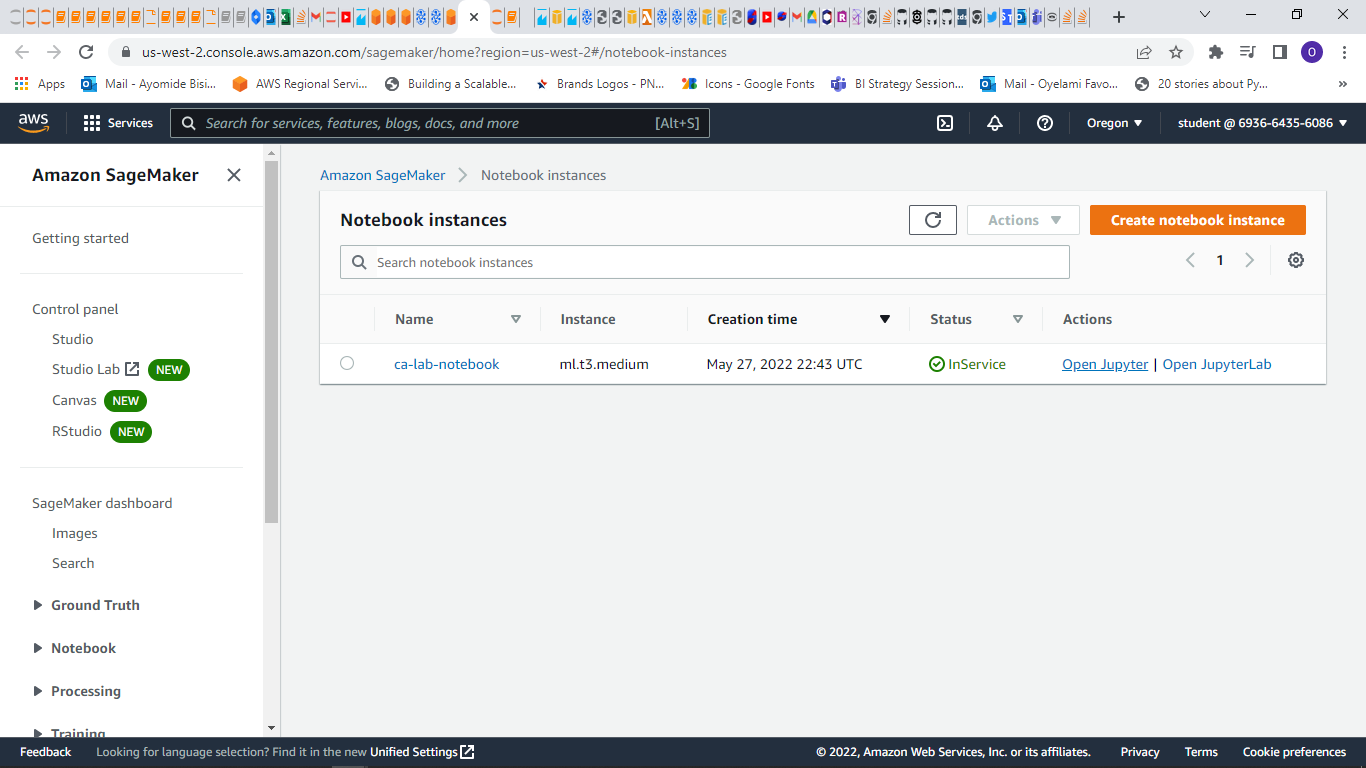Refresh the notebook instances list

click(932, 219)
